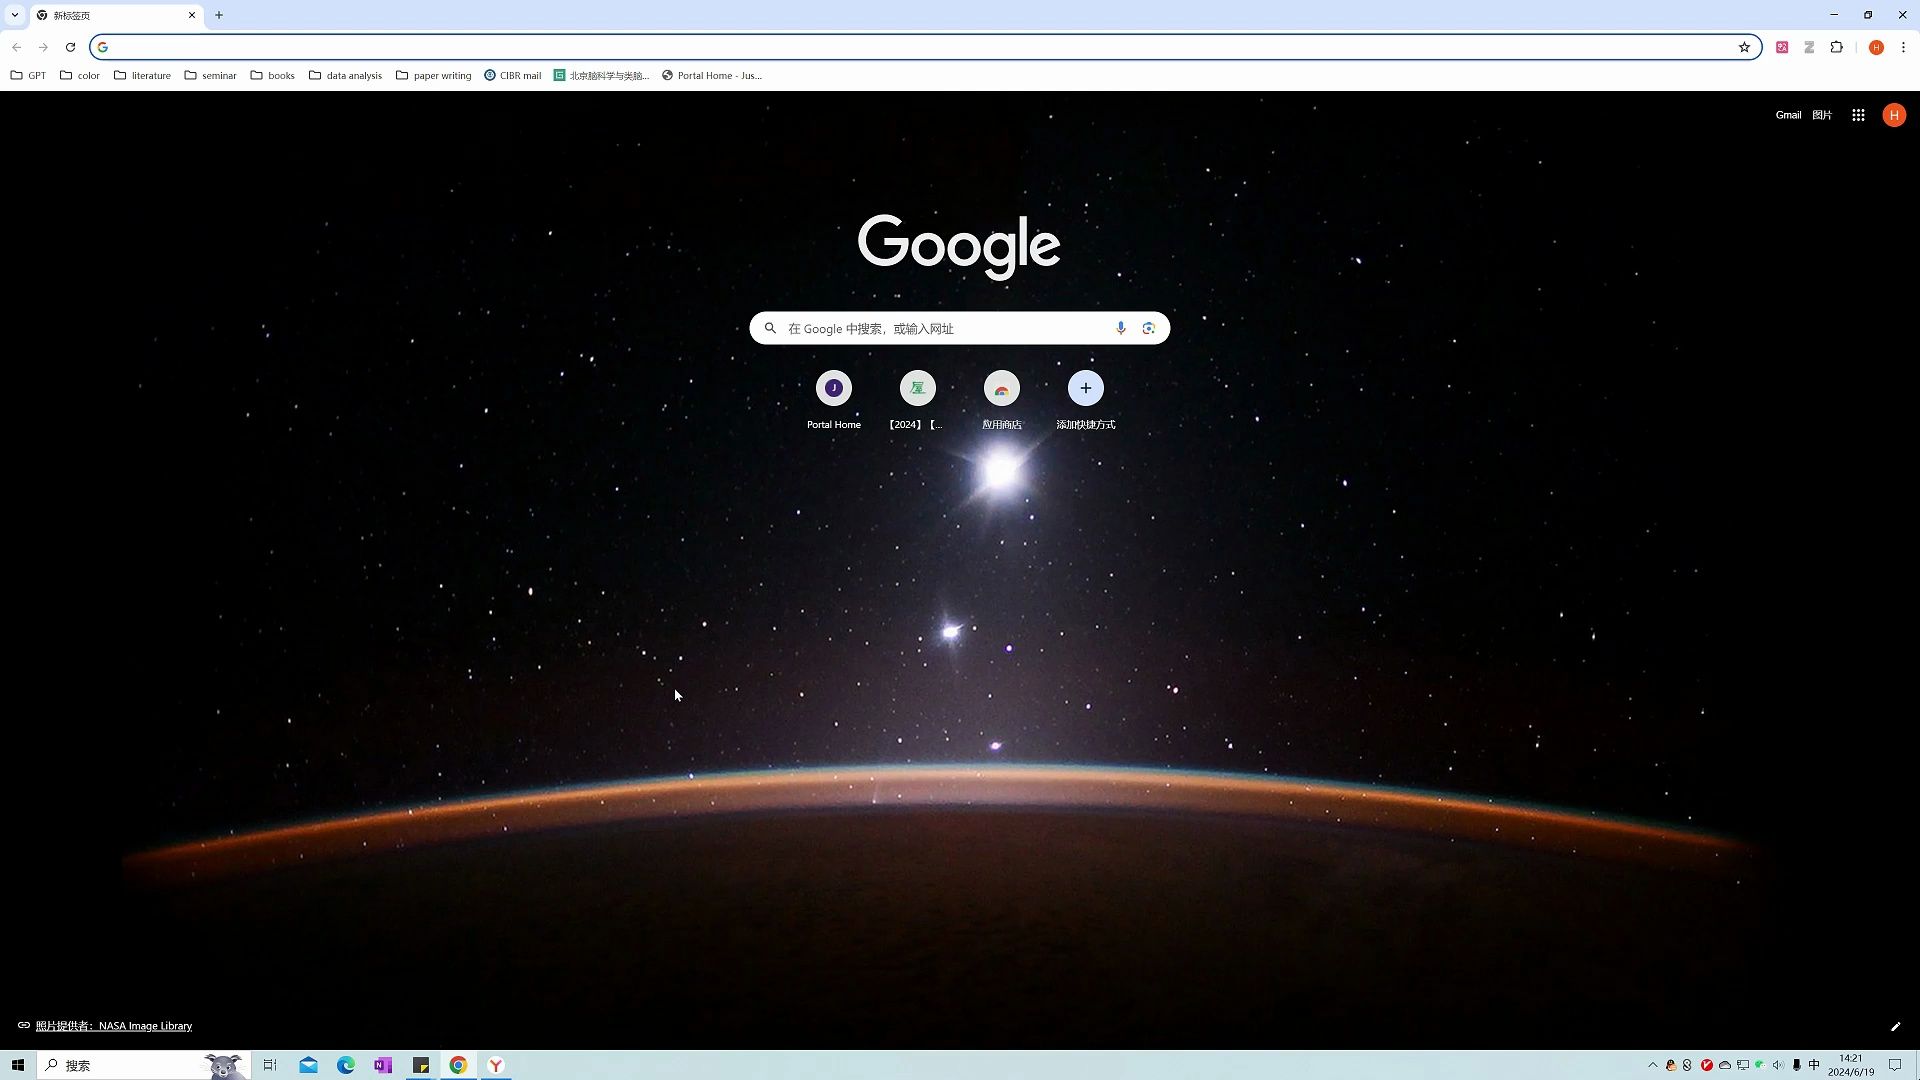Open the NASA Image Library credit link

[x=113, y=1026]
